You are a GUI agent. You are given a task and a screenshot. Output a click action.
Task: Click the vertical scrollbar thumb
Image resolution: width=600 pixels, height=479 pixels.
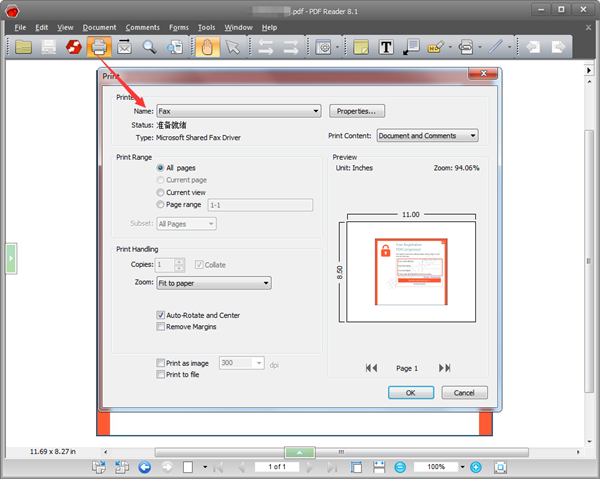tap(589, 261)
